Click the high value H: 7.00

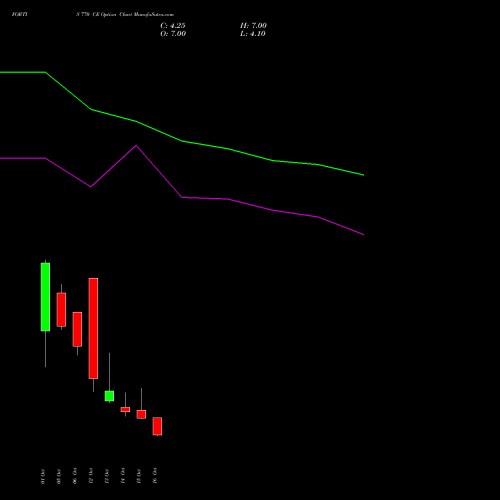(x=253, y=26)
